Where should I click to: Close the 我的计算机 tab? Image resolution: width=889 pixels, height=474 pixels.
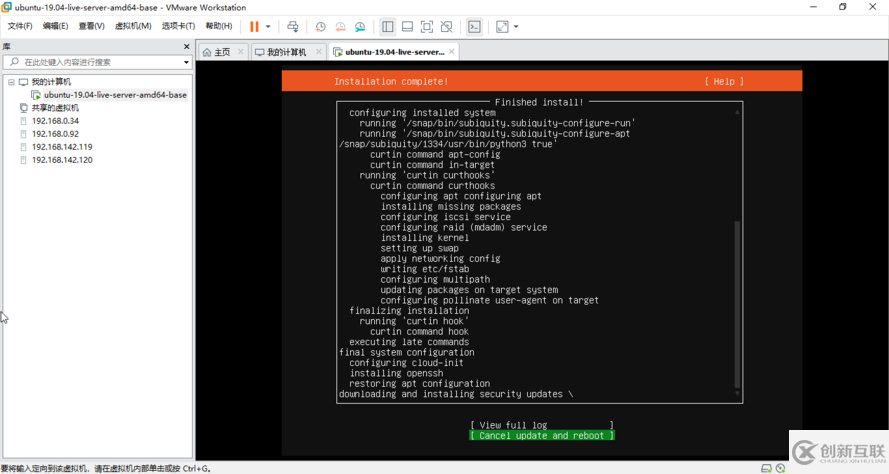(x=319, y=52)
